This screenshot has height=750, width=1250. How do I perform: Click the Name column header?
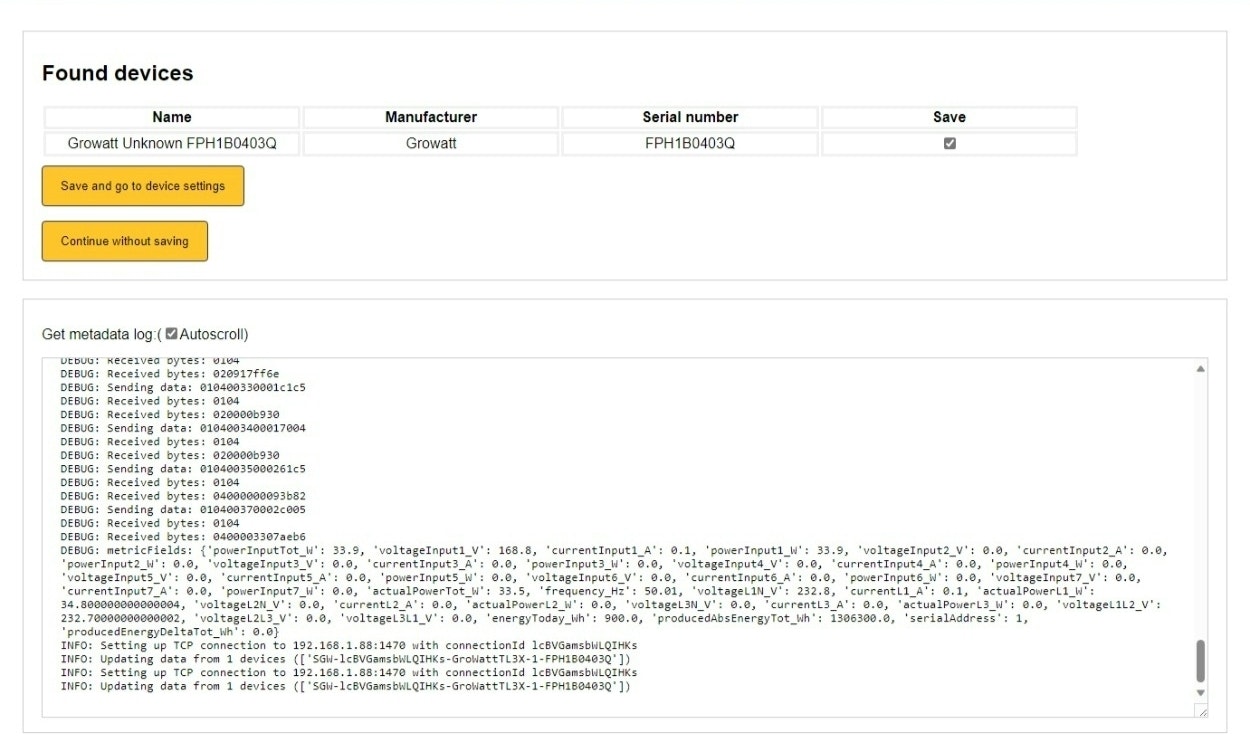pyautogui.click(x=172, y=117)
